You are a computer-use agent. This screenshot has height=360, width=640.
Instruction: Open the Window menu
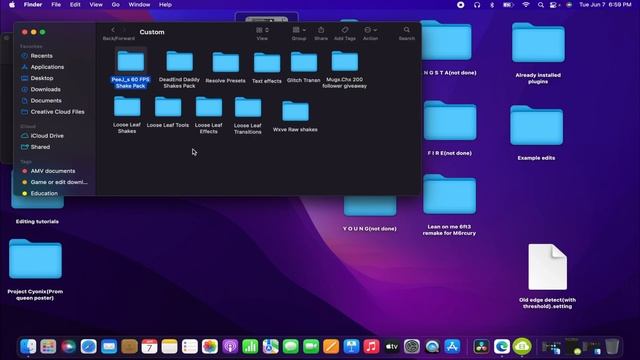click(139, 5)
